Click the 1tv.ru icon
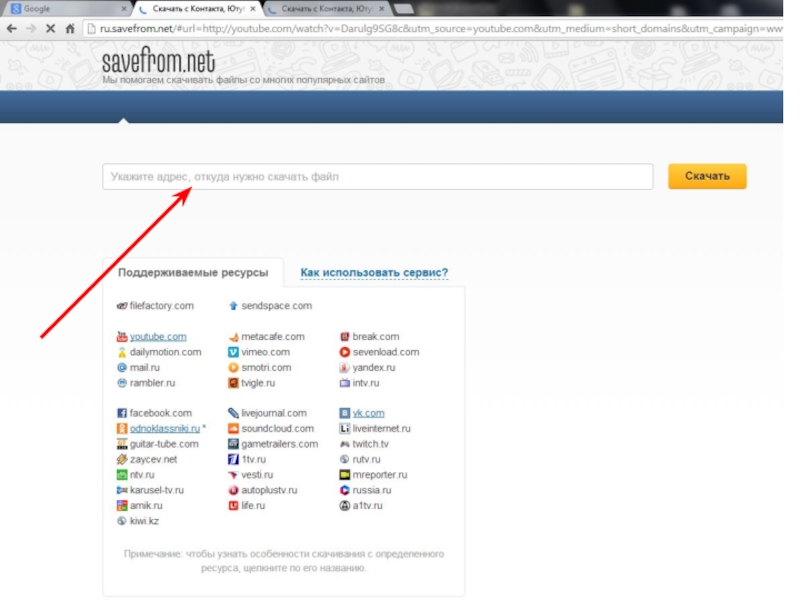 pyautogui.click(x=233, y=459)
